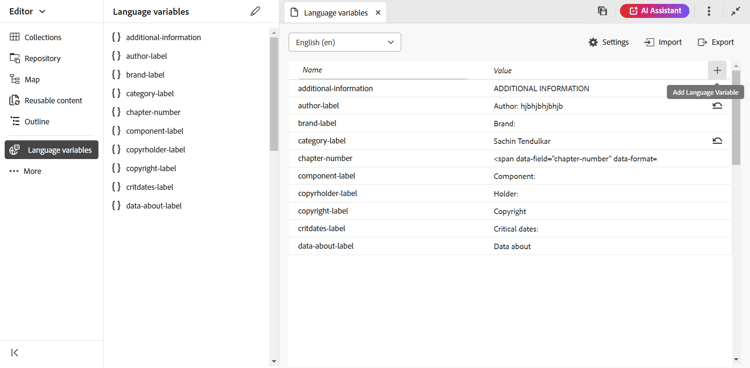Open the vertical three-dot menu at top right
Viewport: 750px width, 368px height.
(709, 11)
